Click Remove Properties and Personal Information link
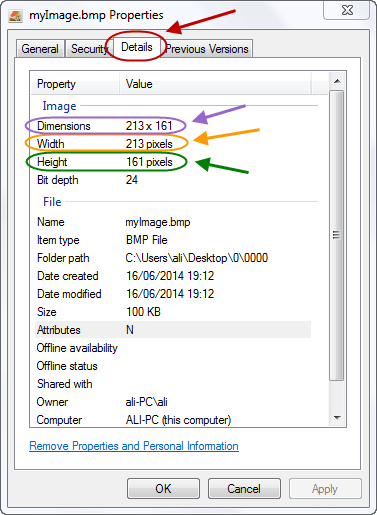This screenshot has height=515, width=377. pos(134,446)
